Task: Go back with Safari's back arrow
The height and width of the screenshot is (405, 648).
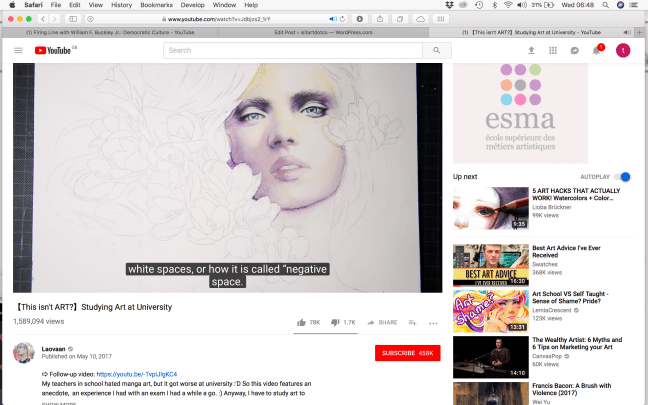Action: pyautogui.click(x=43, y=19)
